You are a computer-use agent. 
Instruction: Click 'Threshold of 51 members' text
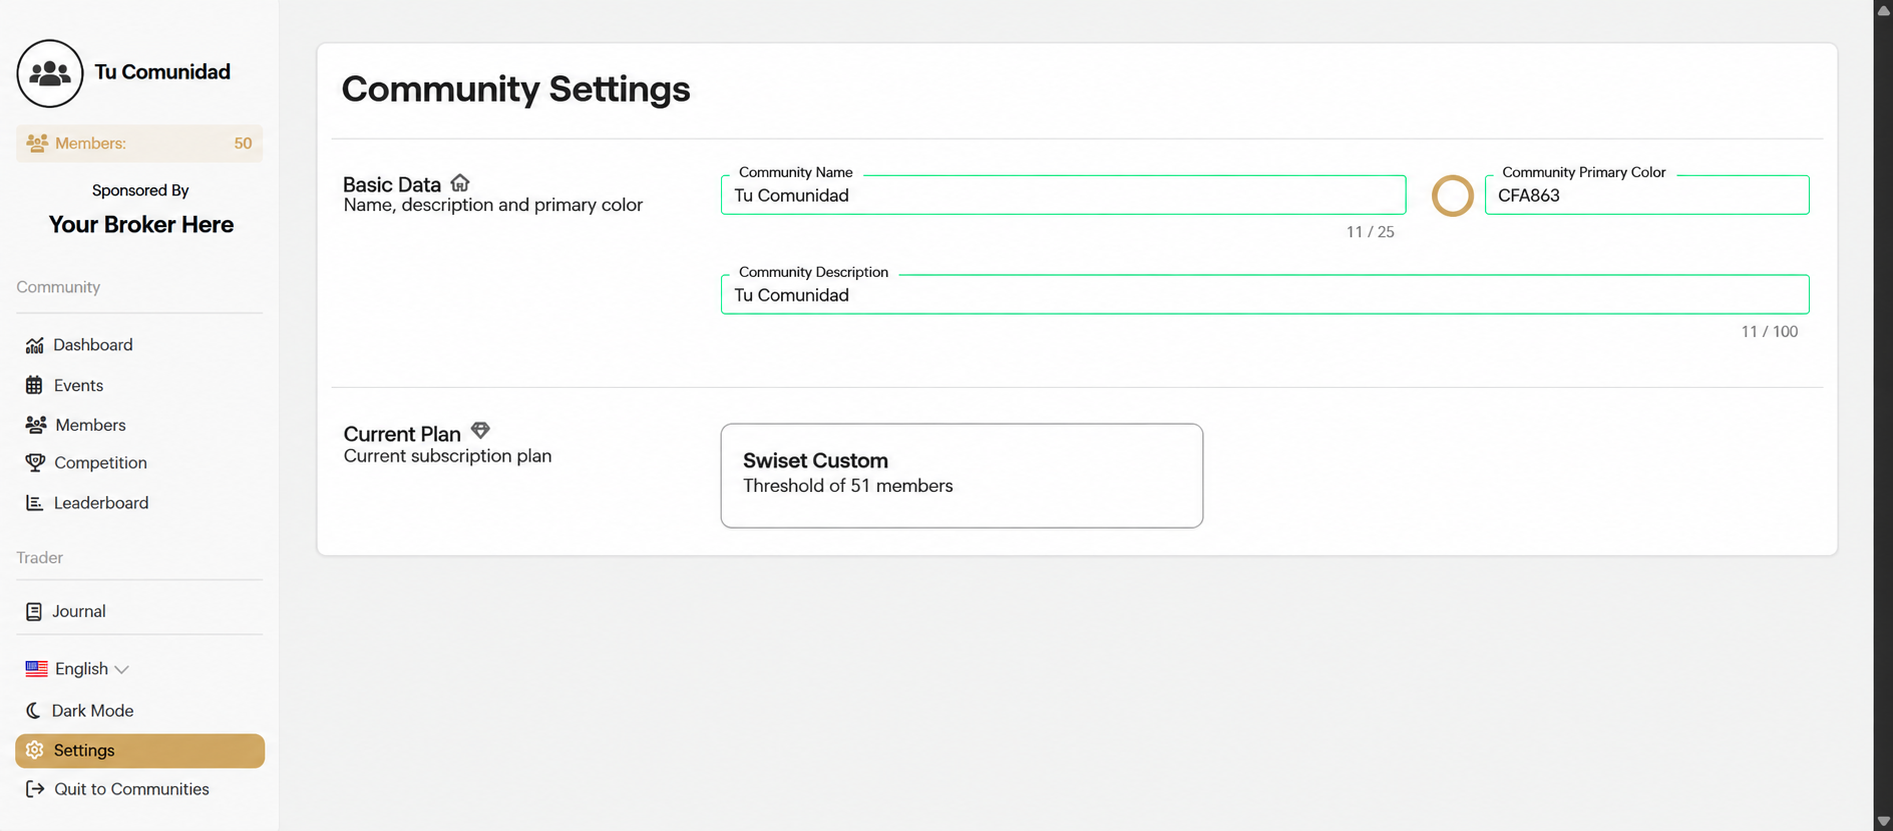click(x=848, y=486)
